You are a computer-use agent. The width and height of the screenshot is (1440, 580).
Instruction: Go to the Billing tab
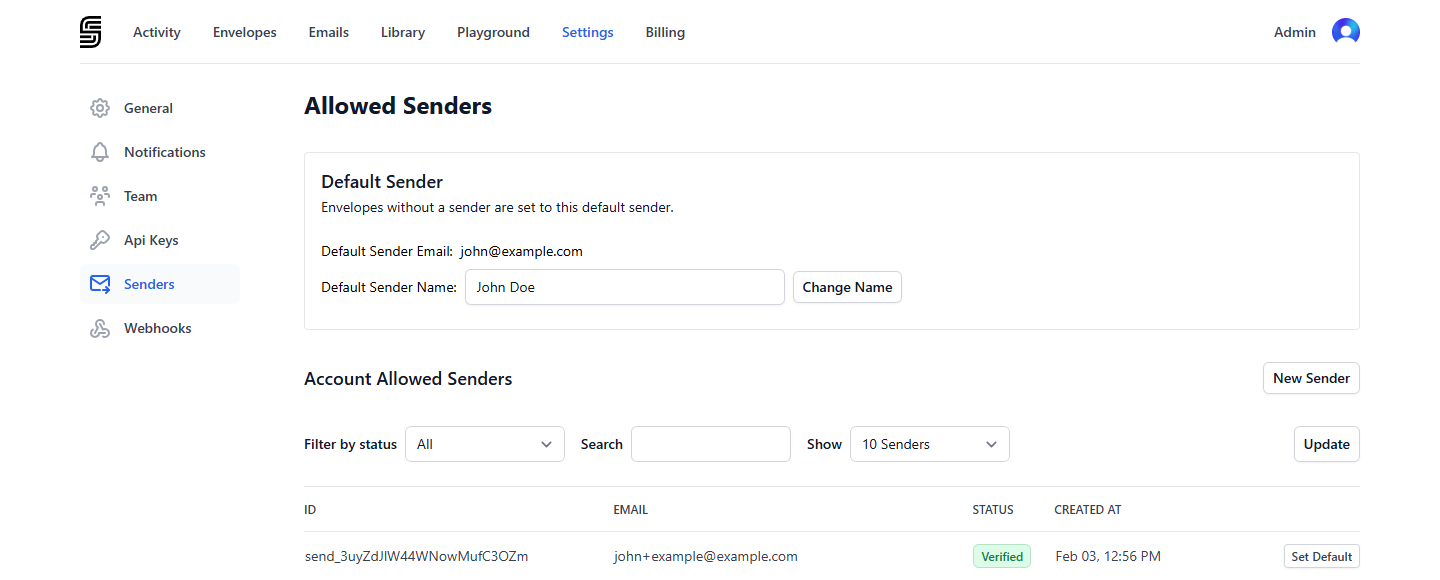click(x=665, y=32)
